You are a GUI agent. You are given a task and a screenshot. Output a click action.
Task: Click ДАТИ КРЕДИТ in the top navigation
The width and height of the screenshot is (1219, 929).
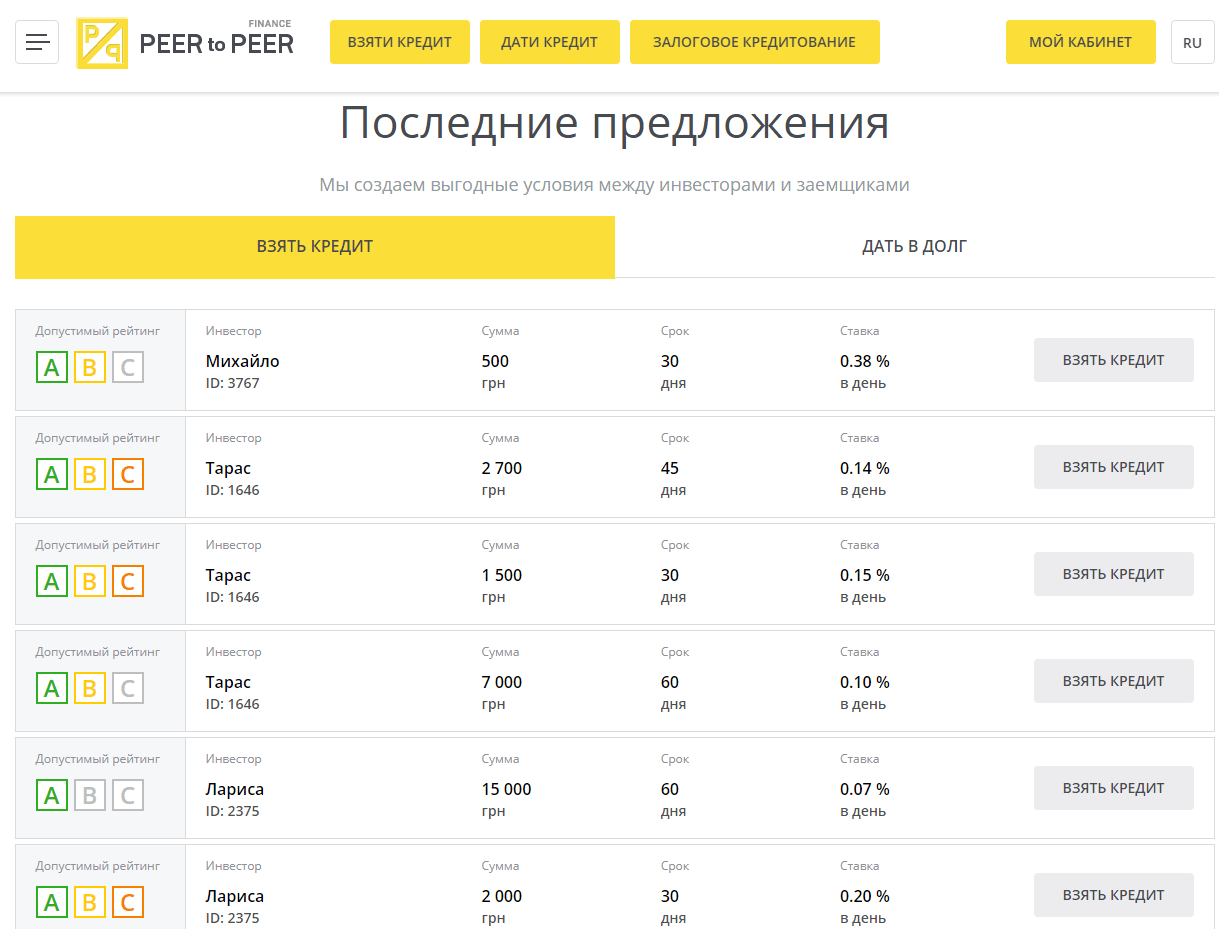(x=549, y=42)
